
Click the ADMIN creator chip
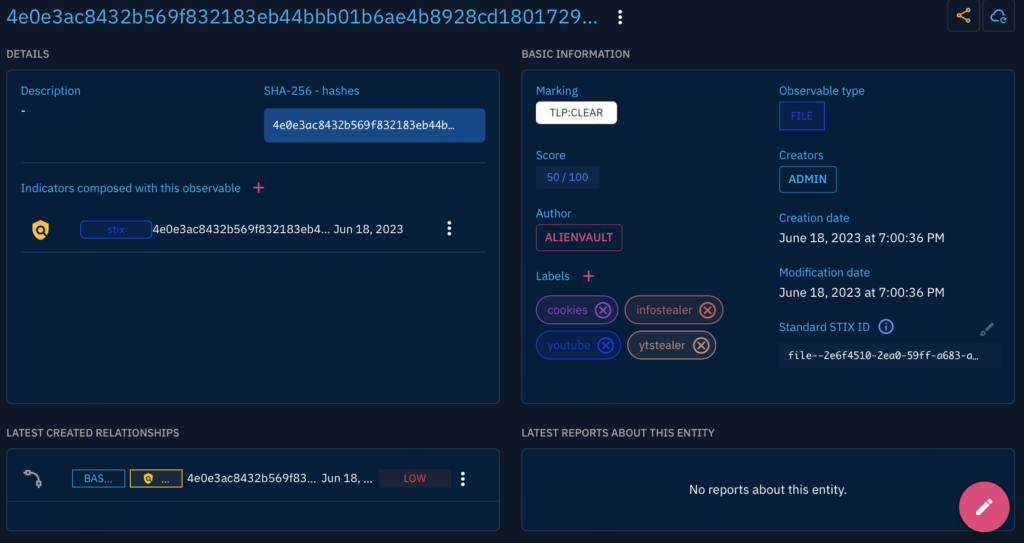(807, 179)
